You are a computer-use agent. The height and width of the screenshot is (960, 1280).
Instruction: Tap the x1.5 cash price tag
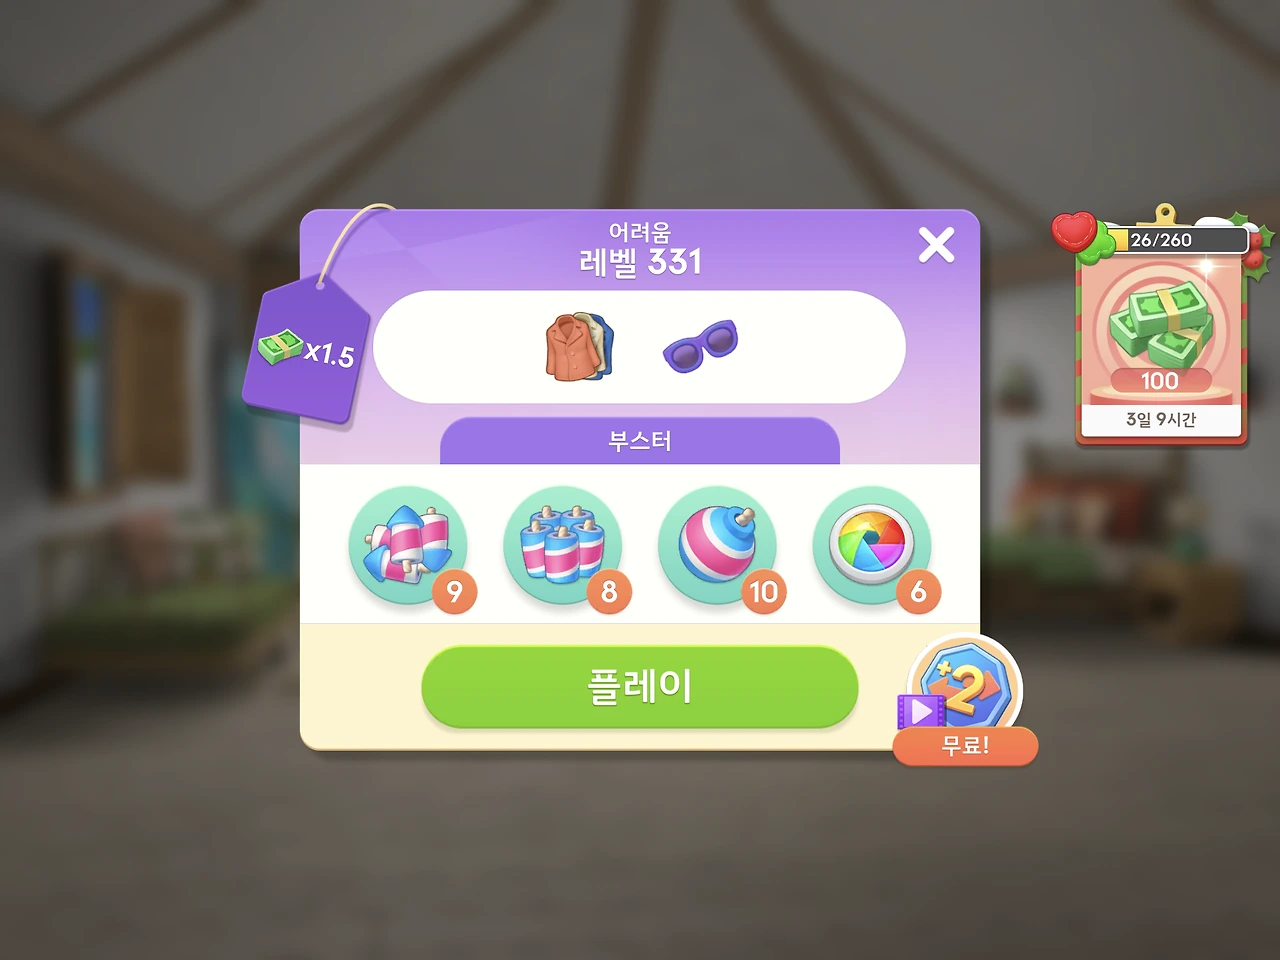point(306,350)
